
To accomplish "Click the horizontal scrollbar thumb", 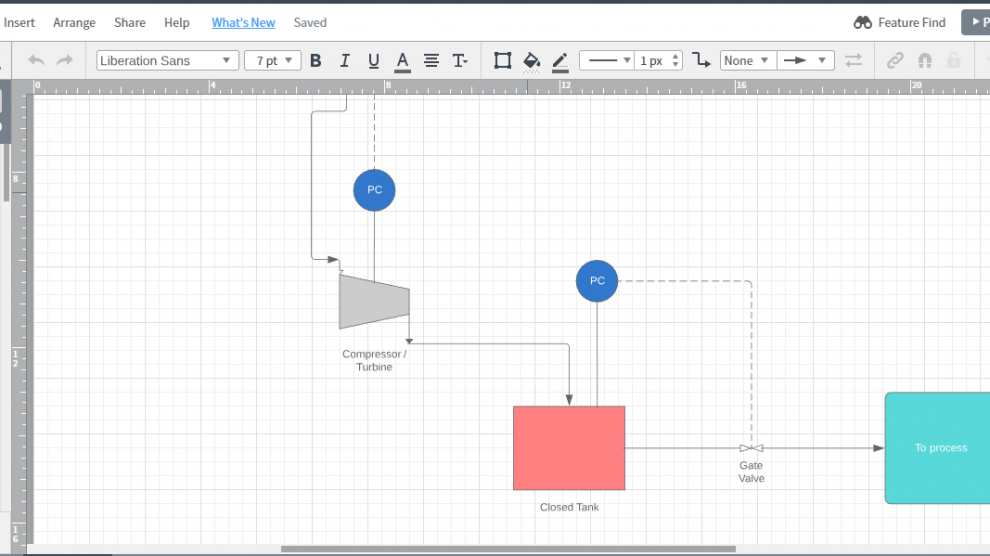I will click(x=508, y=549).
